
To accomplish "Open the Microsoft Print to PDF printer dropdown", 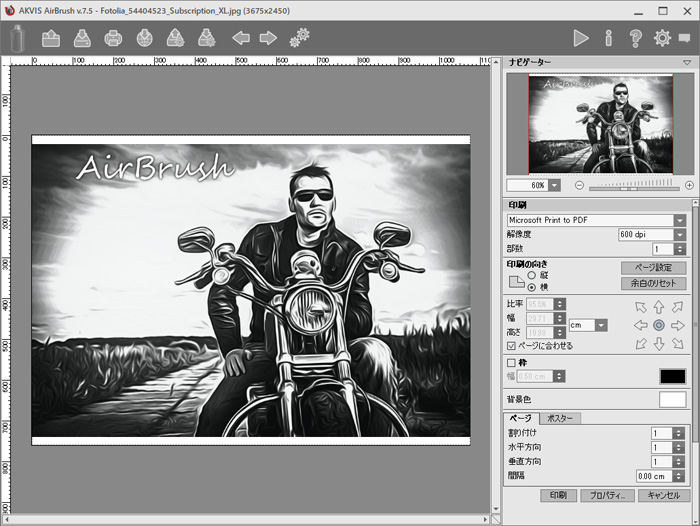I will (679, 220).
